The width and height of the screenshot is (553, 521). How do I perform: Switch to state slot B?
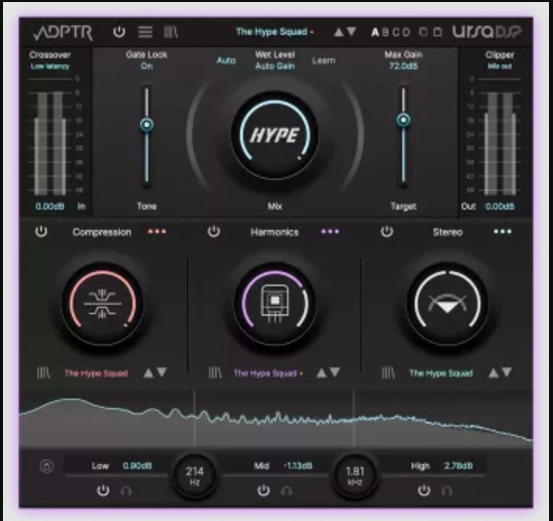[386, 32]
